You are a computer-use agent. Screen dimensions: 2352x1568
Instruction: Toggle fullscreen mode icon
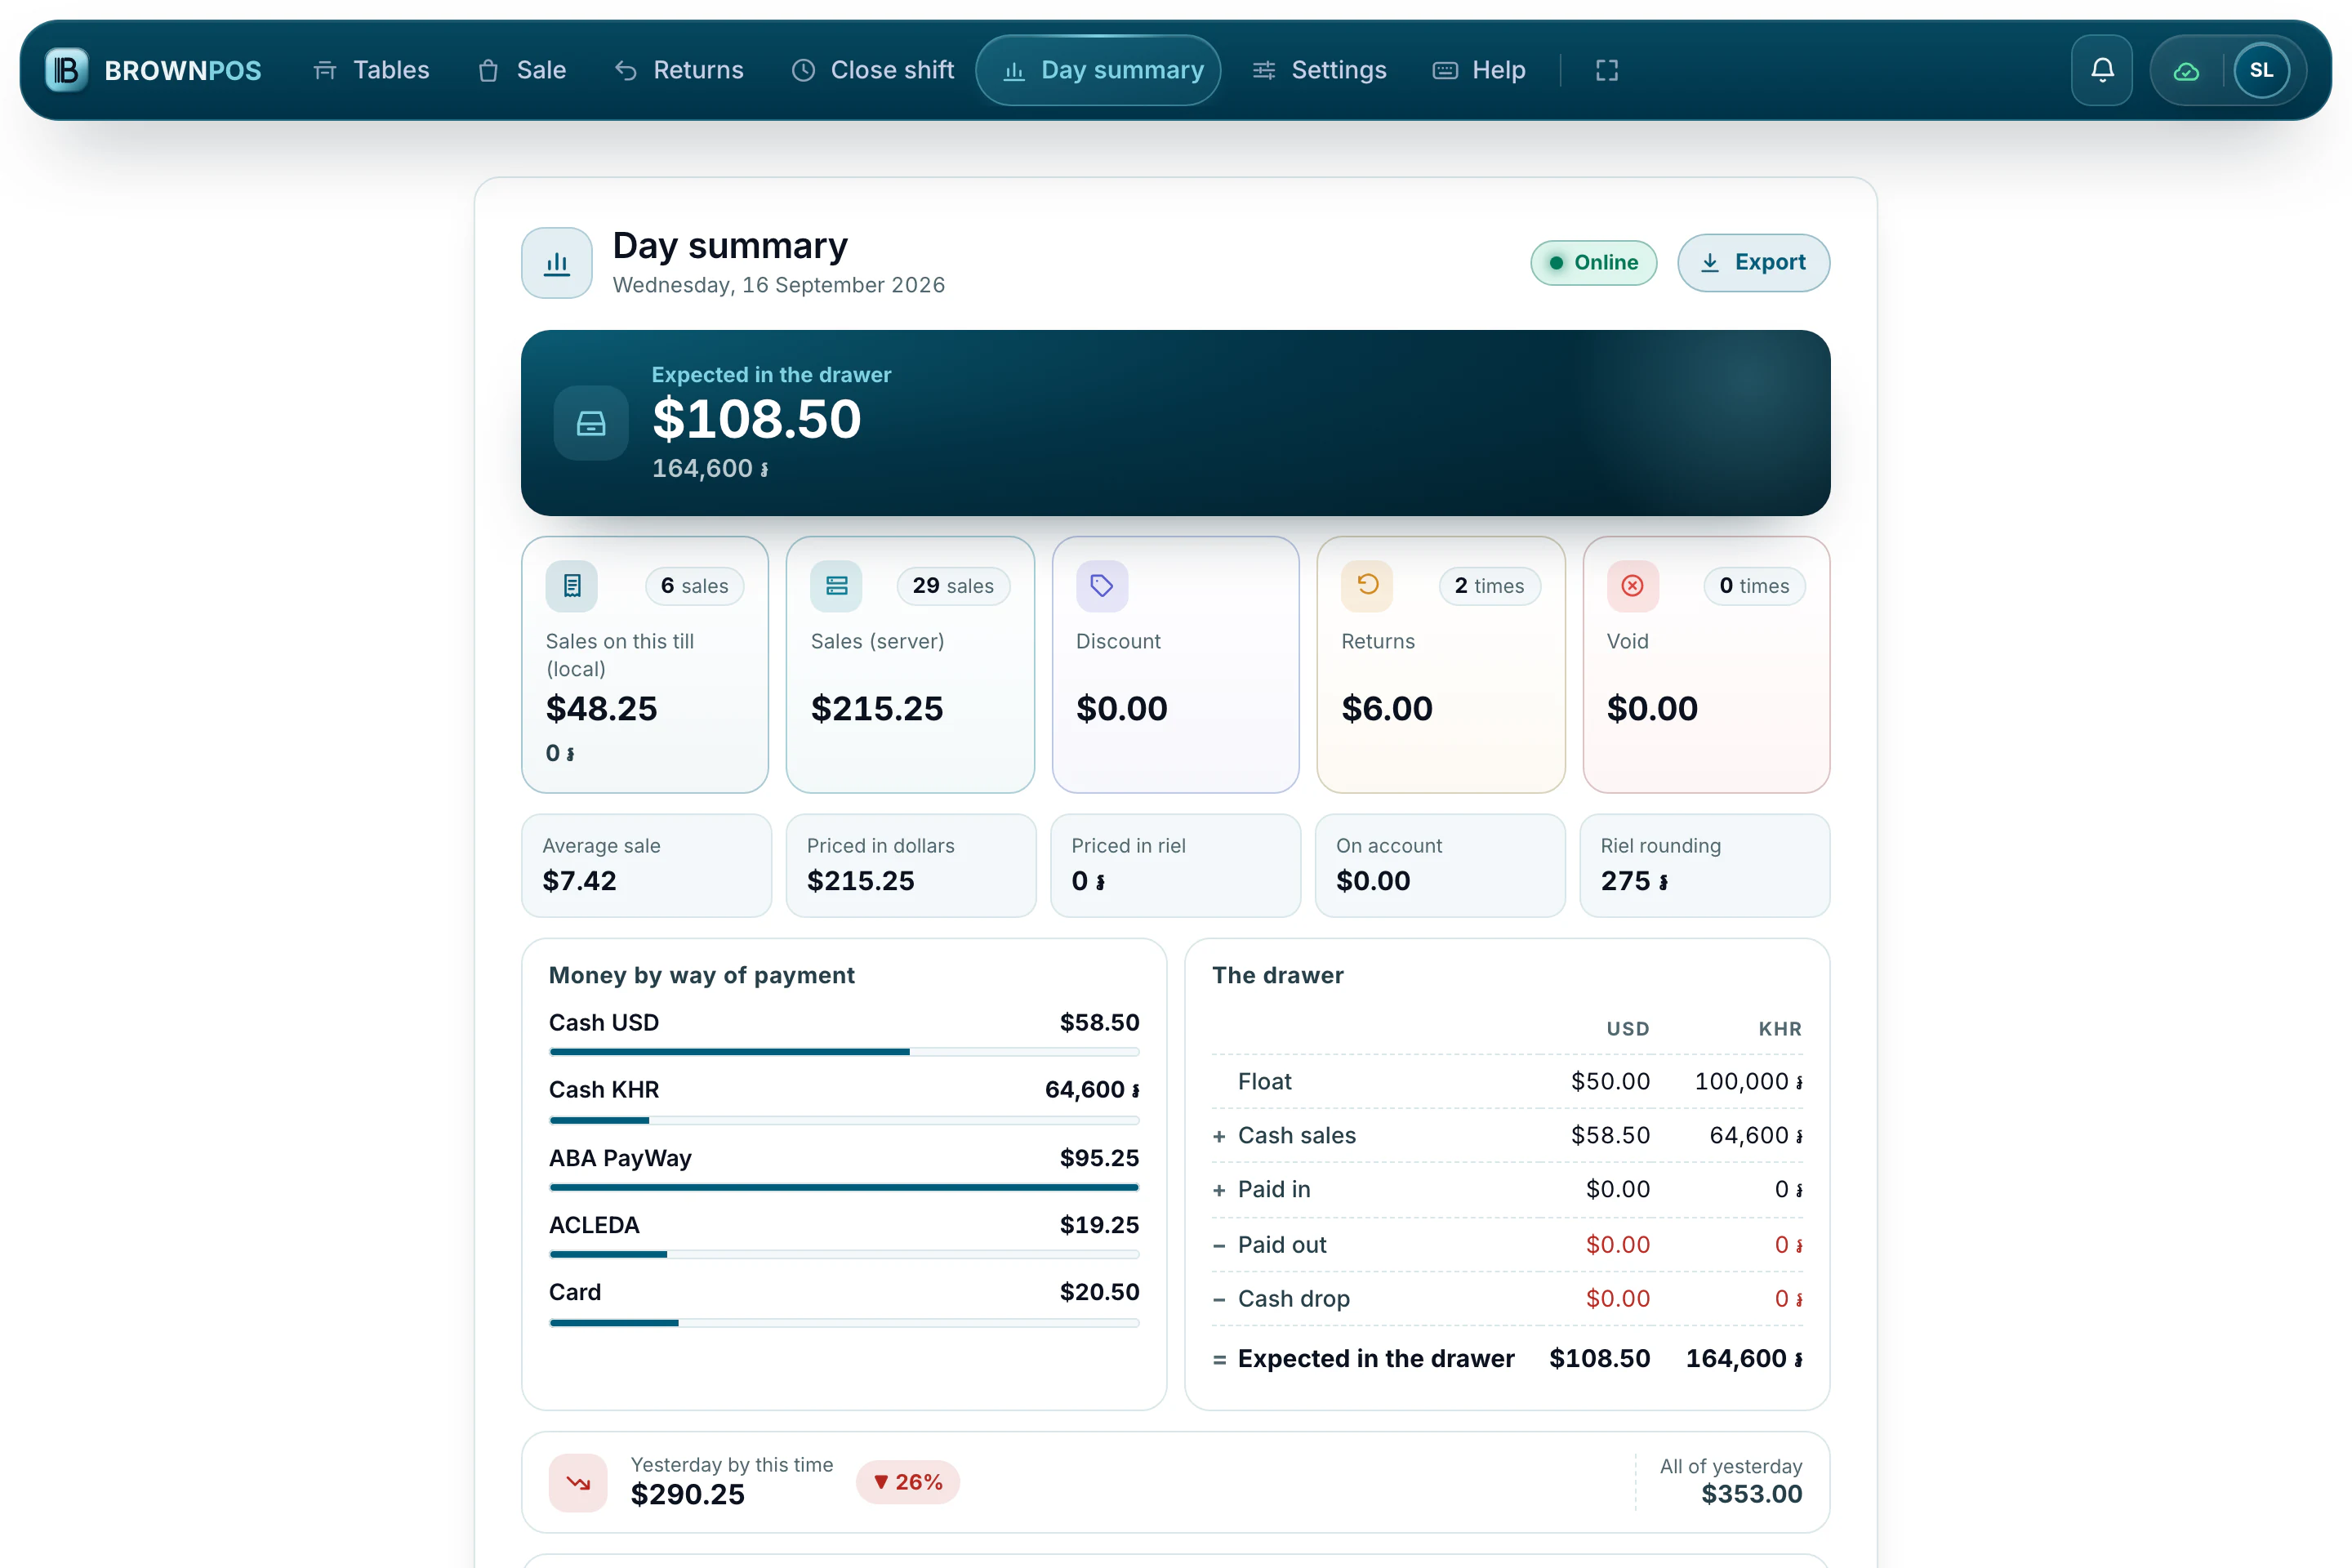(1607, 70)
